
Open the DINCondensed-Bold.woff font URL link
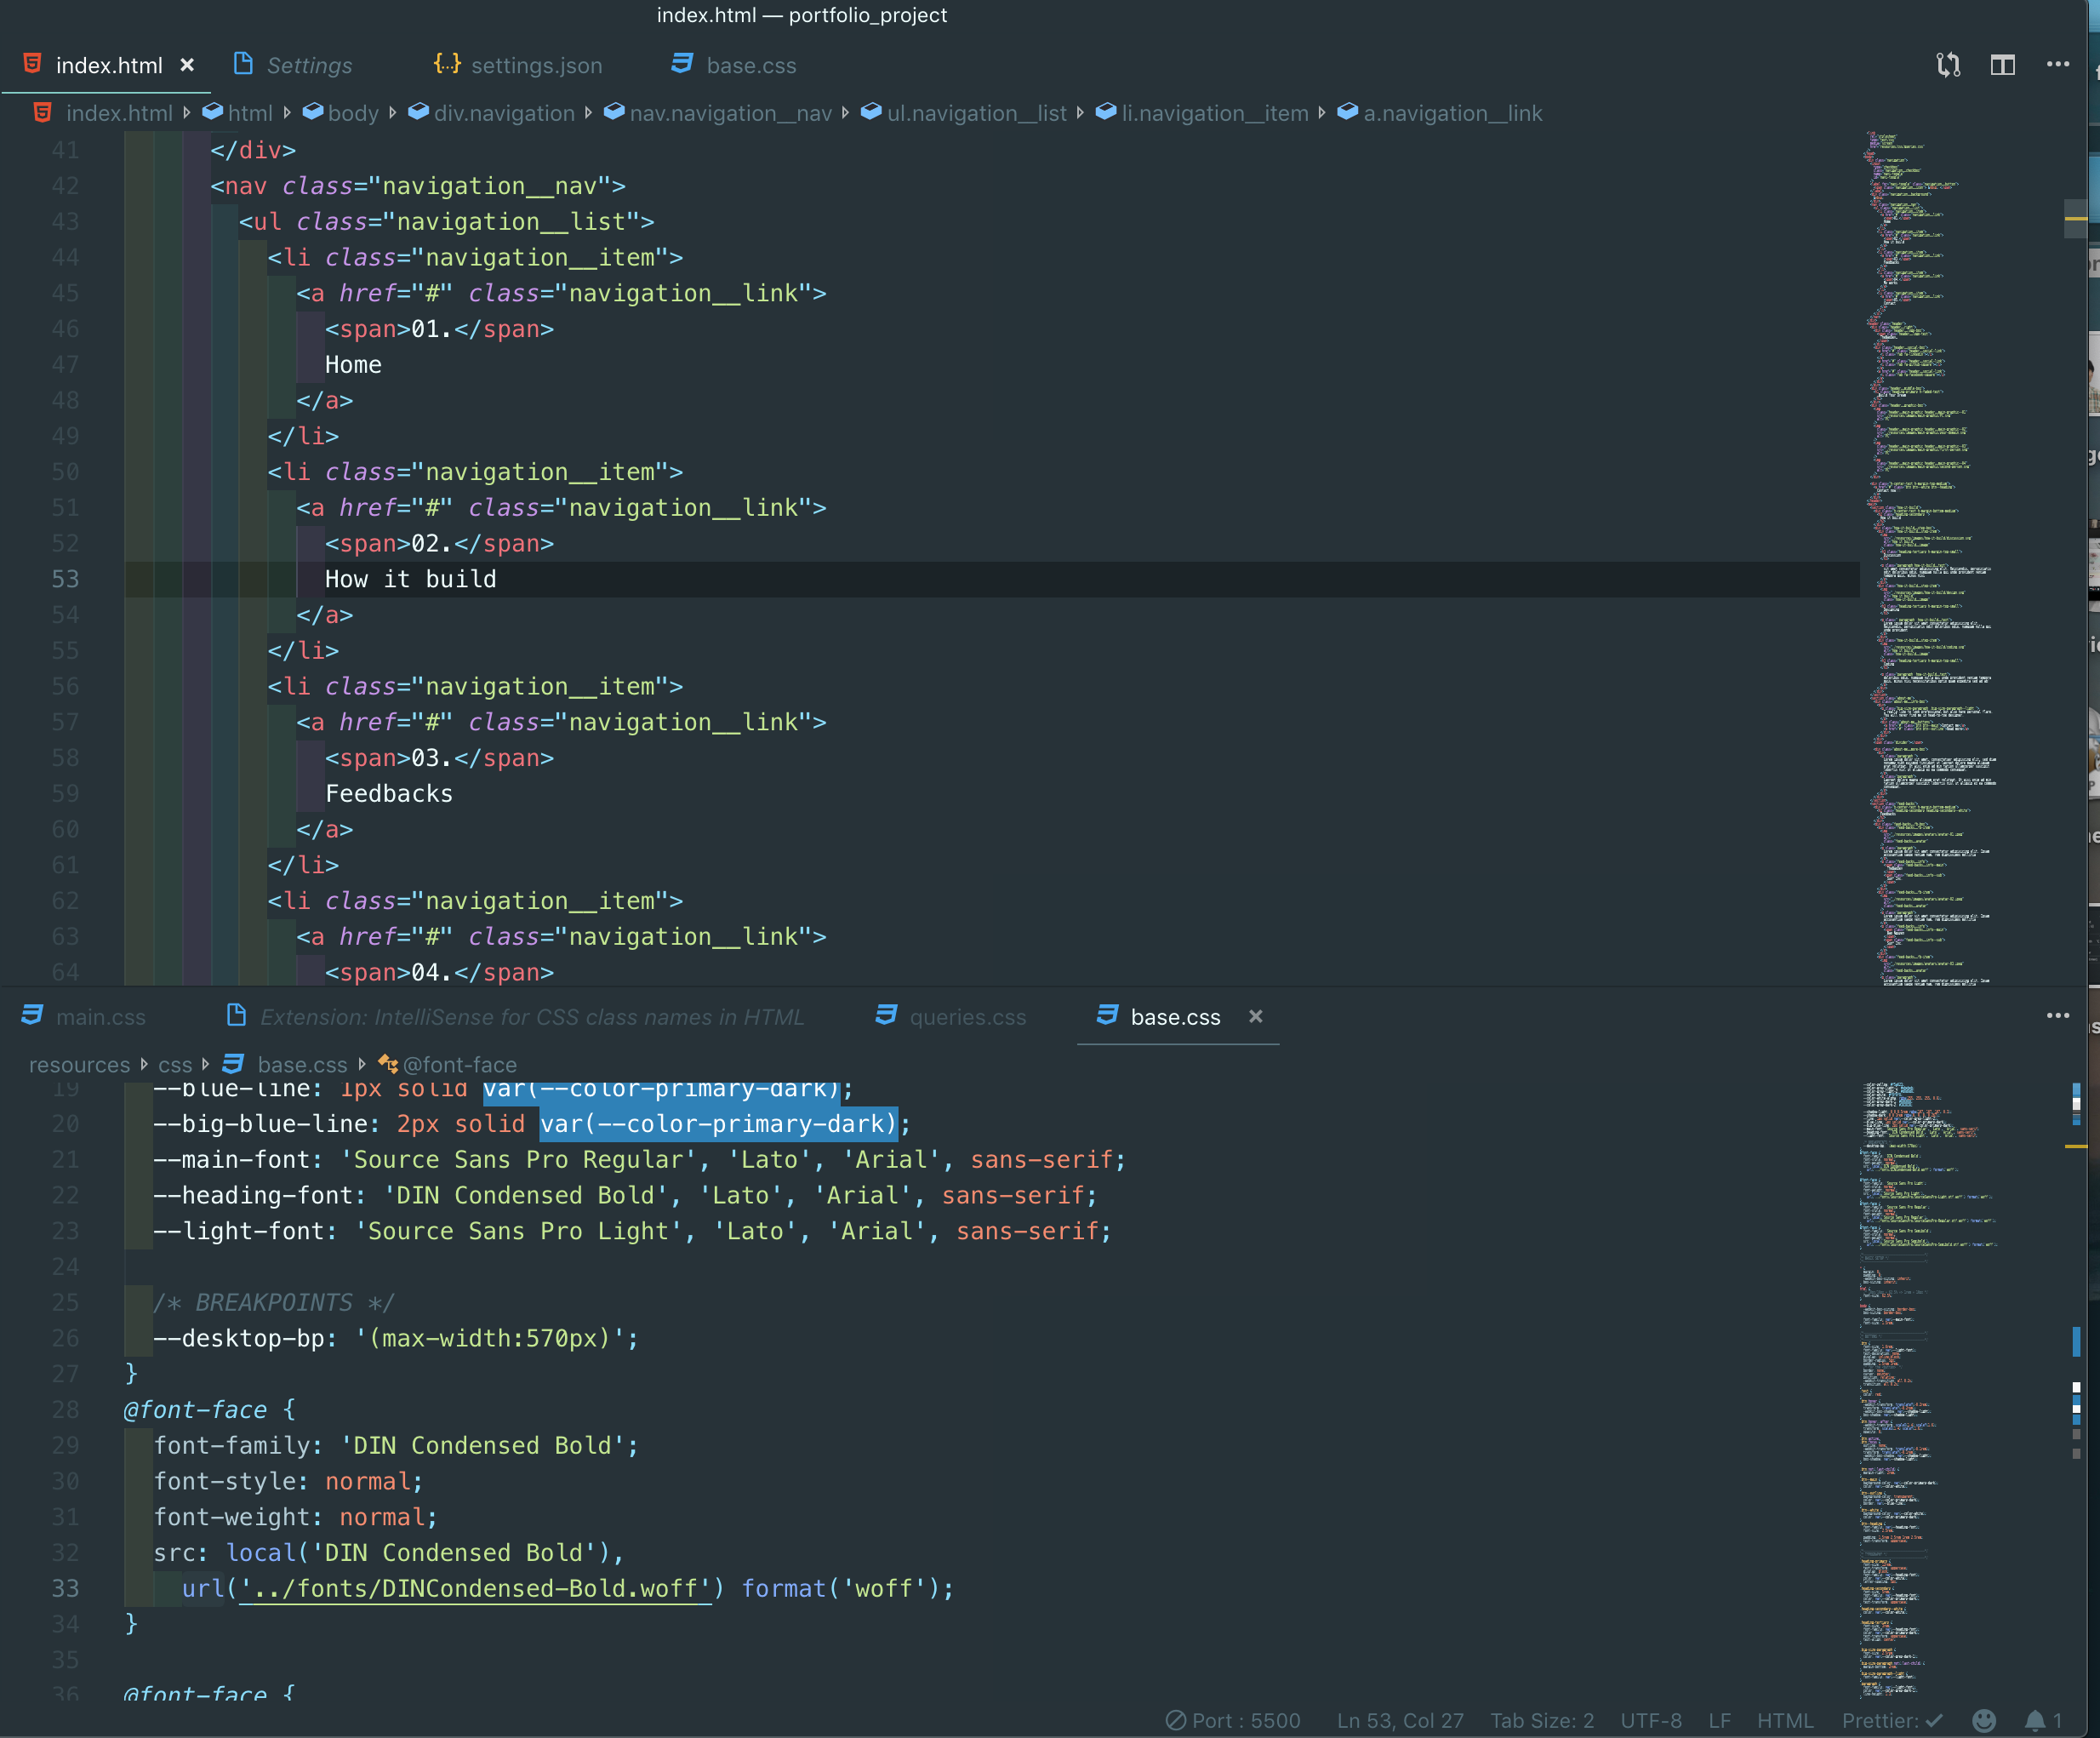click(x=476, y=1588)
